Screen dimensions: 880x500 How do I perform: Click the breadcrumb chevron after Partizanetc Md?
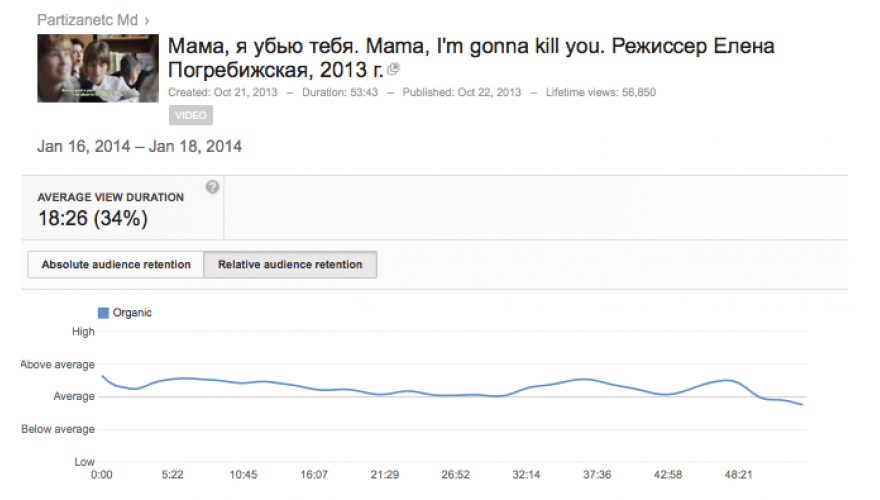click(x=147, y=21)
